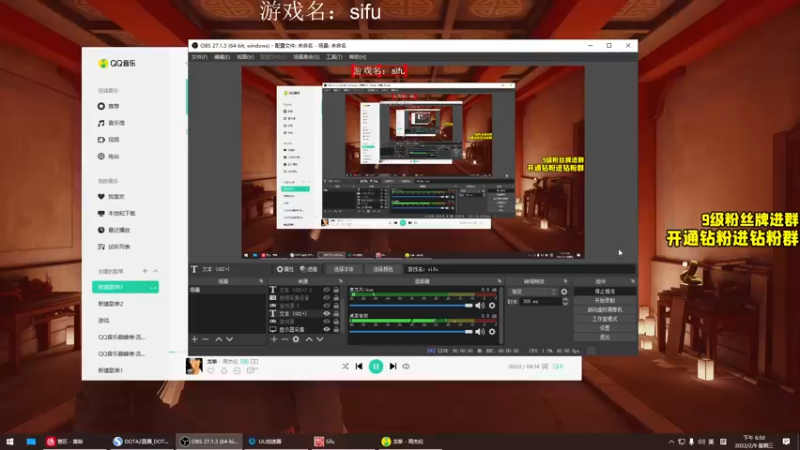This screenshot has height=450, width=800.
Task: Open OBS 场景集合(S) menu
Action: pos(306,57)
